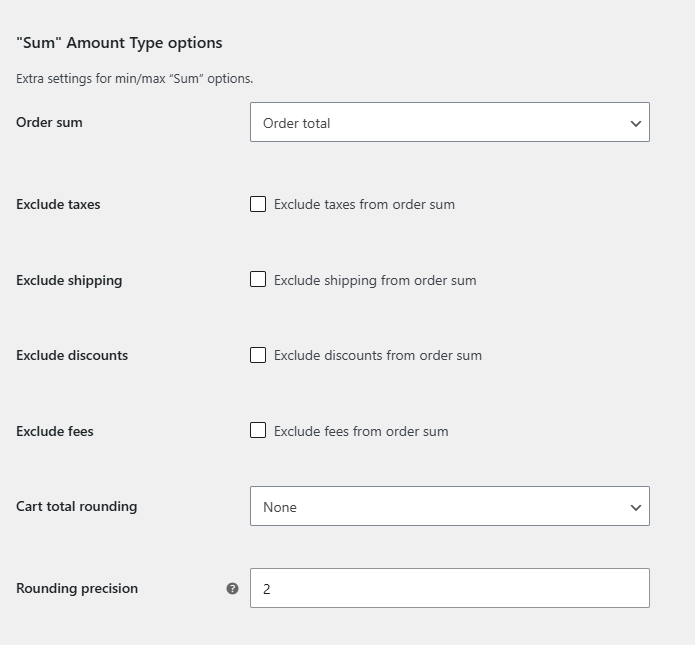The image size is (695, 645).
Task: Enable Exclude taxes from order sum checkbox
Action: click(258, 204)
